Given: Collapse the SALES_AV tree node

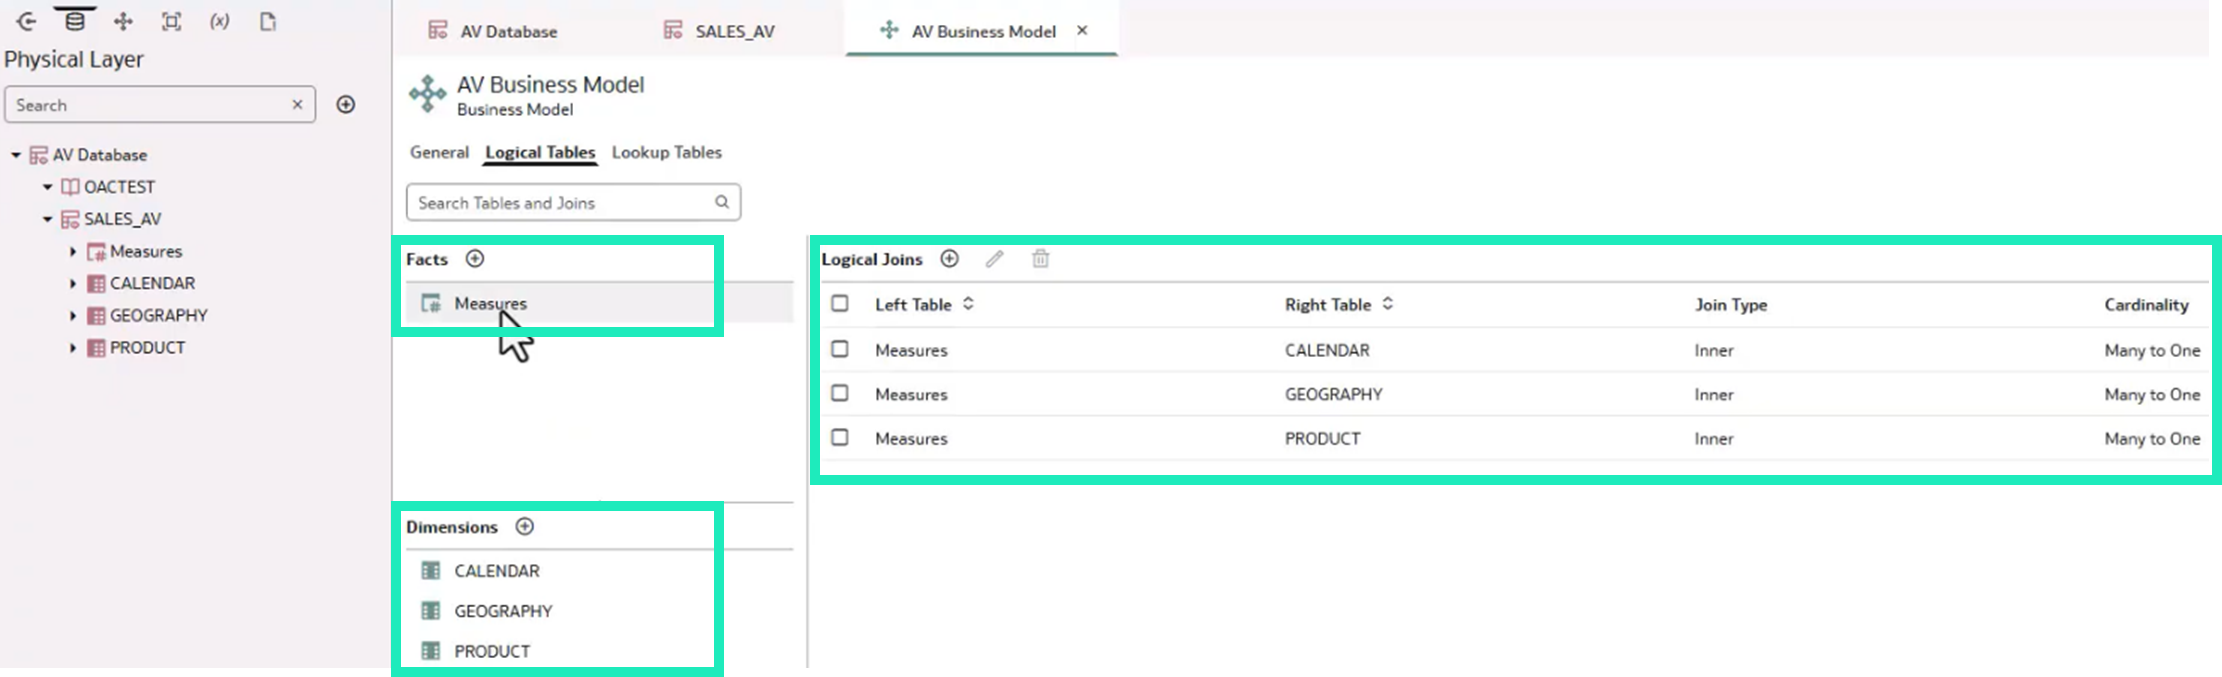Looking at the screenshot, I should point(47,219).
